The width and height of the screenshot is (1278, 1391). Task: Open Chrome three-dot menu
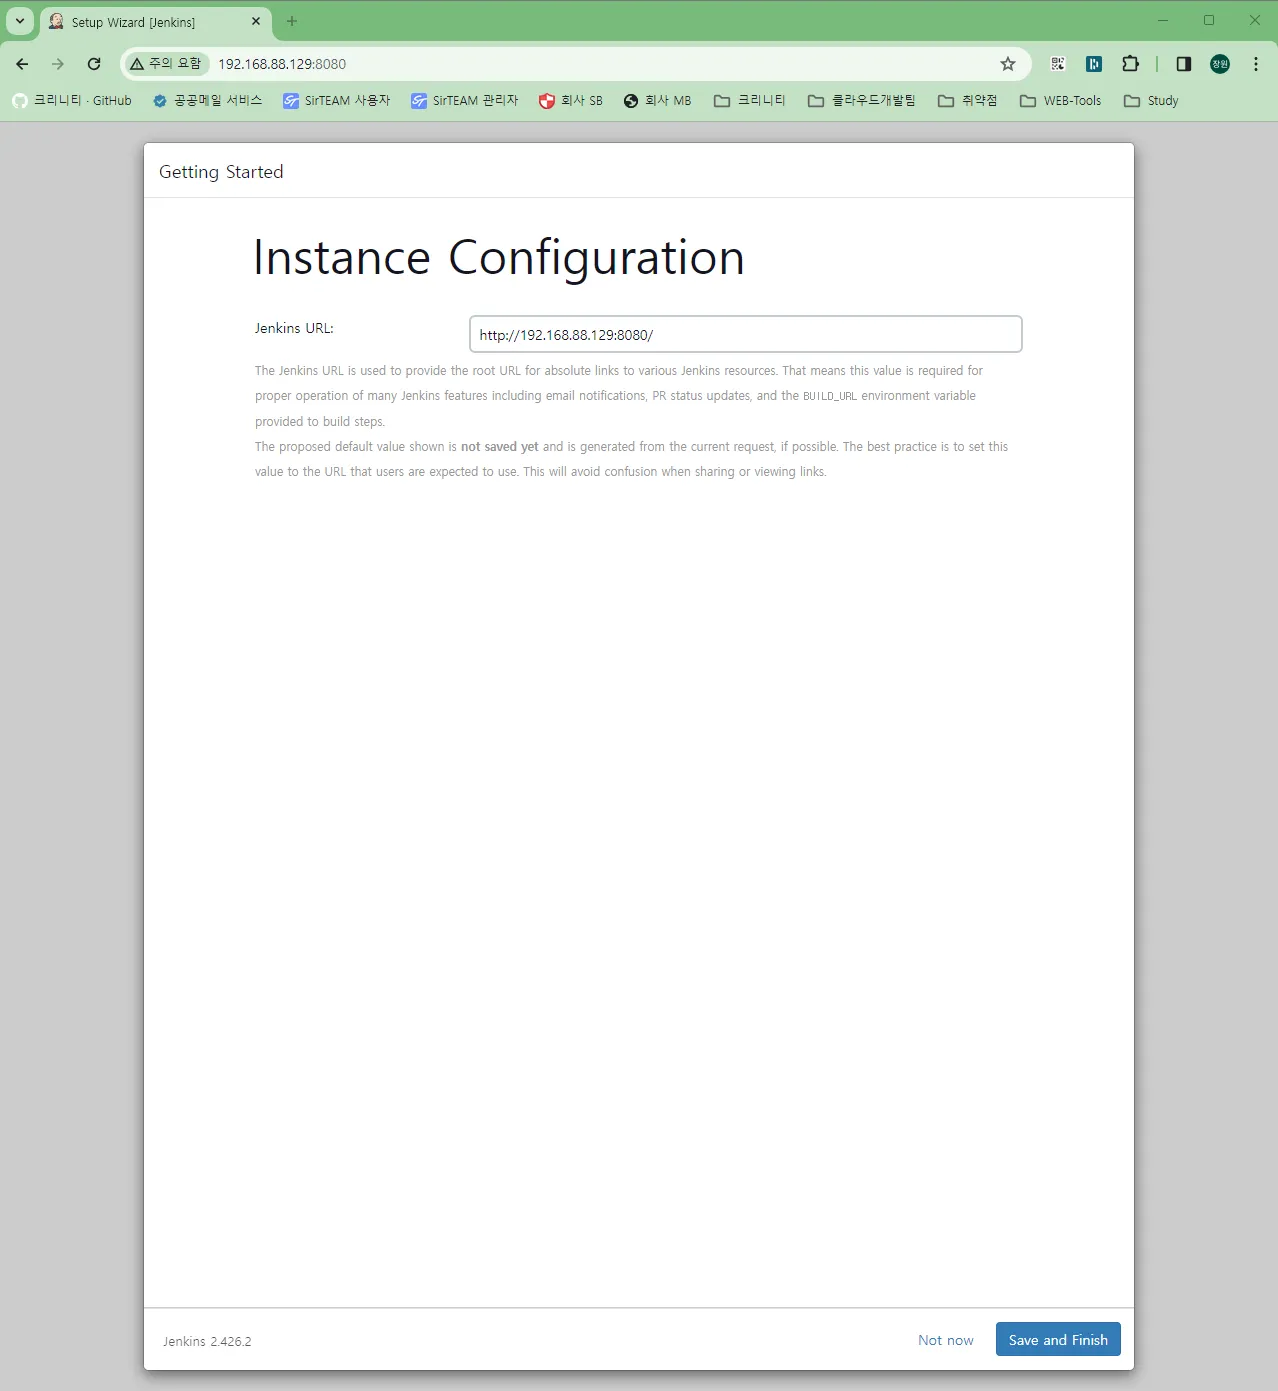[x=1256, y=64]
